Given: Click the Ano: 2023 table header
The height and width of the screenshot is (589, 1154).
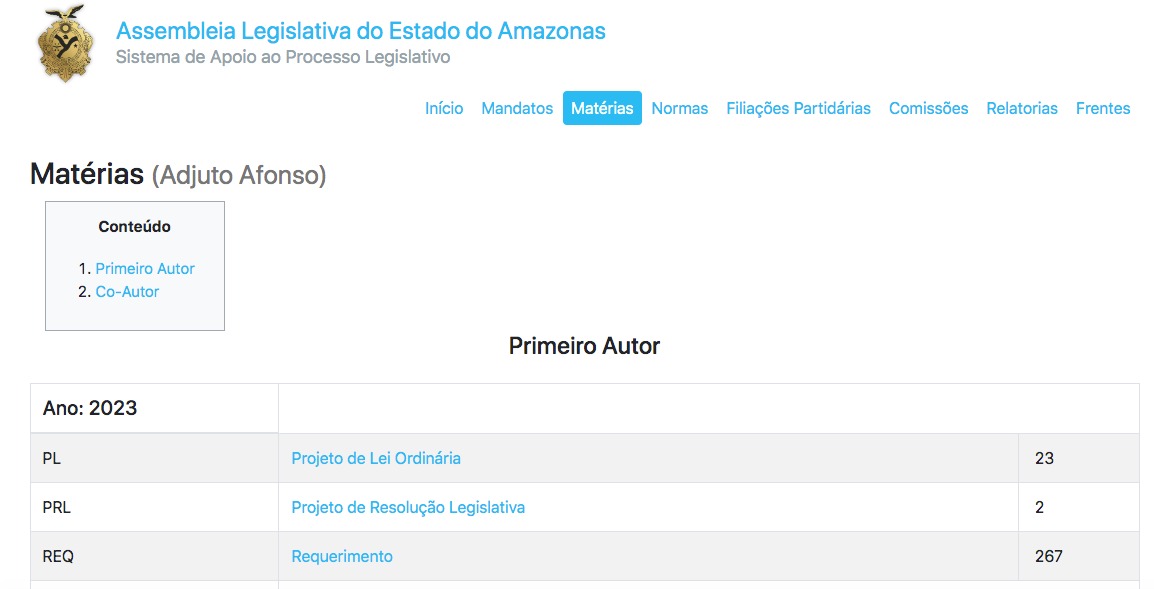Looking at the screenshot, I should tap(90, 408).
